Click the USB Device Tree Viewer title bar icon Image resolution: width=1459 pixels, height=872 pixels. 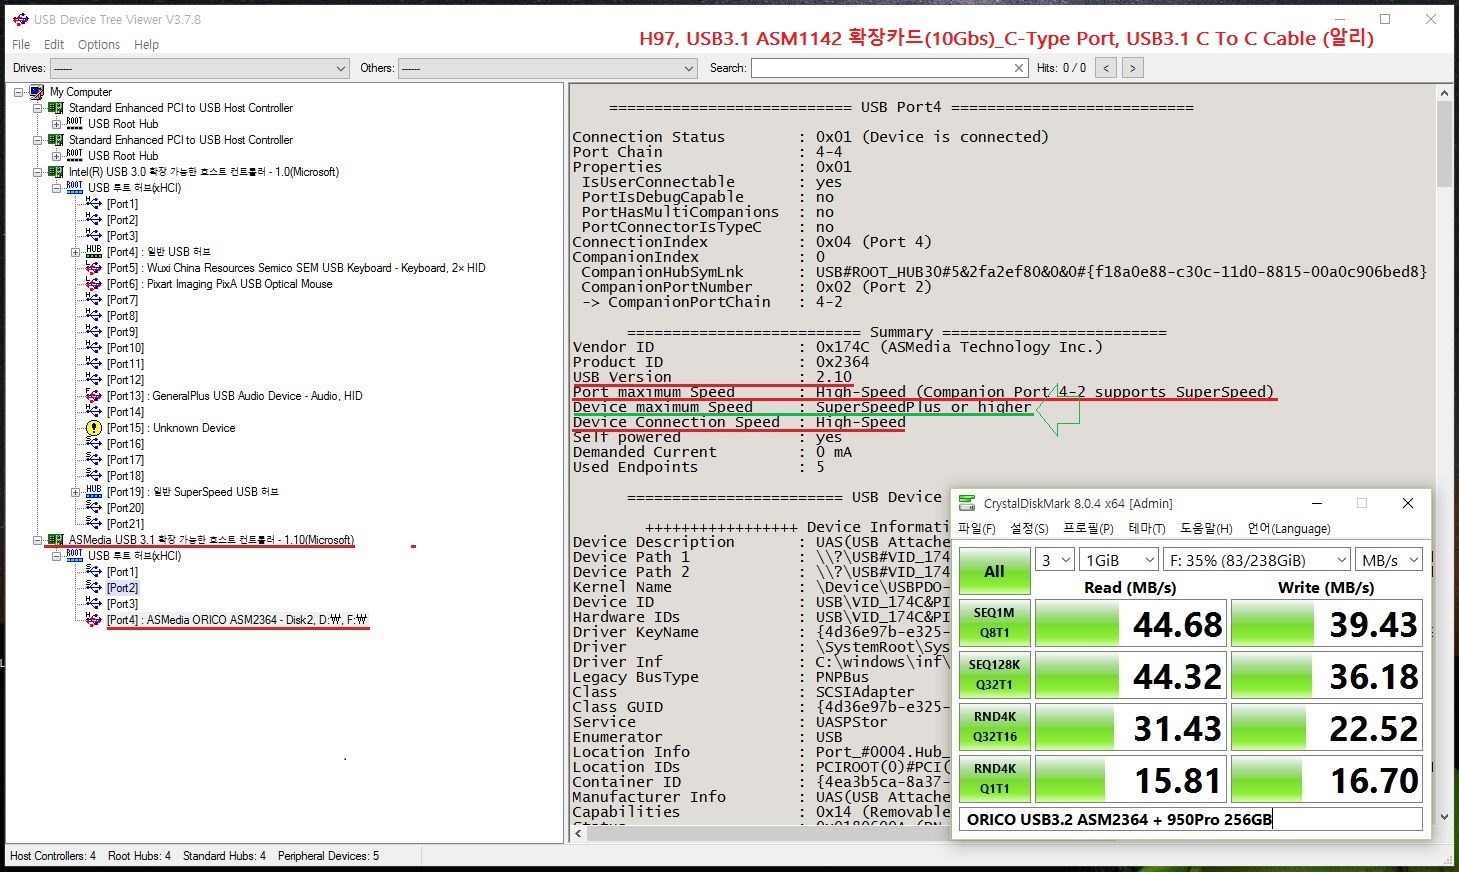click(20, 19)
